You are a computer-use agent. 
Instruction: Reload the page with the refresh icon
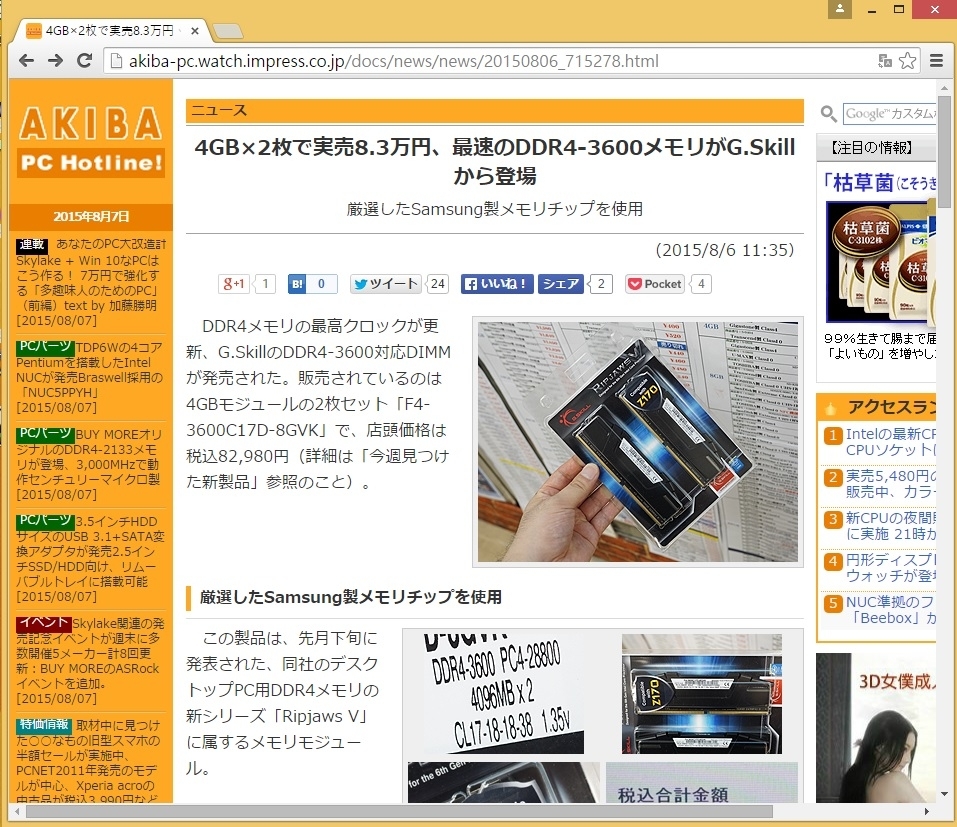pos(85,60)
